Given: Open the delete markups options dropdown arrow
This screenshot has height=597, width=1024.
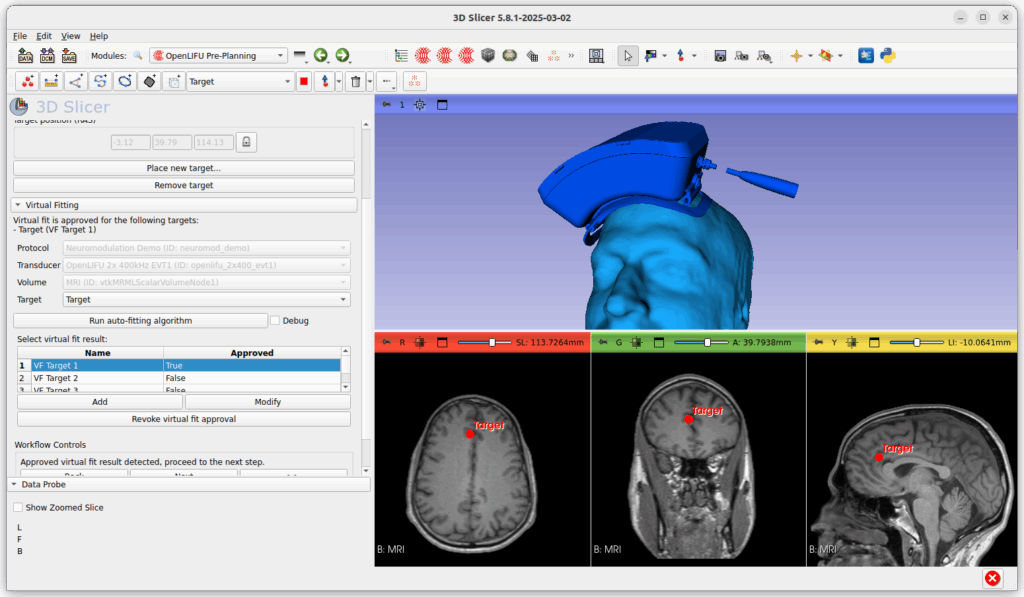Looking at the screenshot, I should tap(370, 82).
